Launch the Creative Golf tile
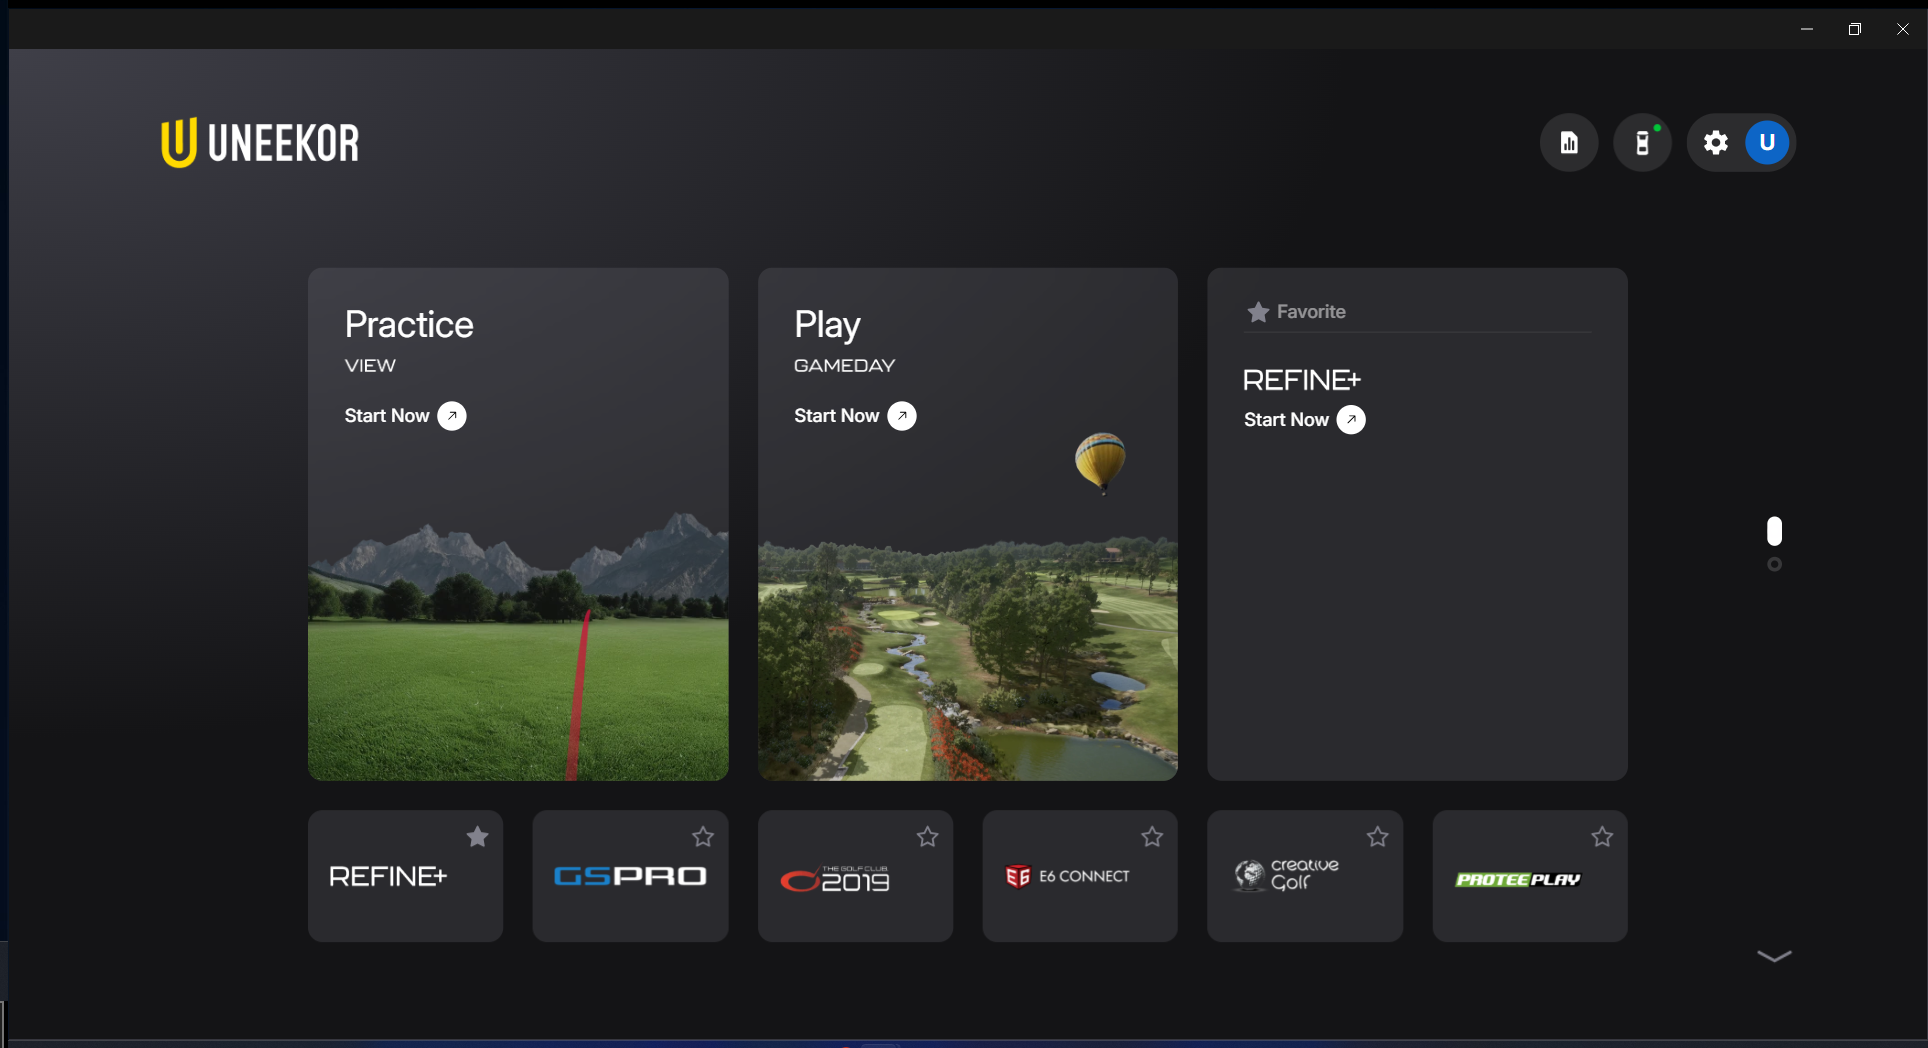This screenshot has height=1048, width=1928. (x=1305, y=876)
